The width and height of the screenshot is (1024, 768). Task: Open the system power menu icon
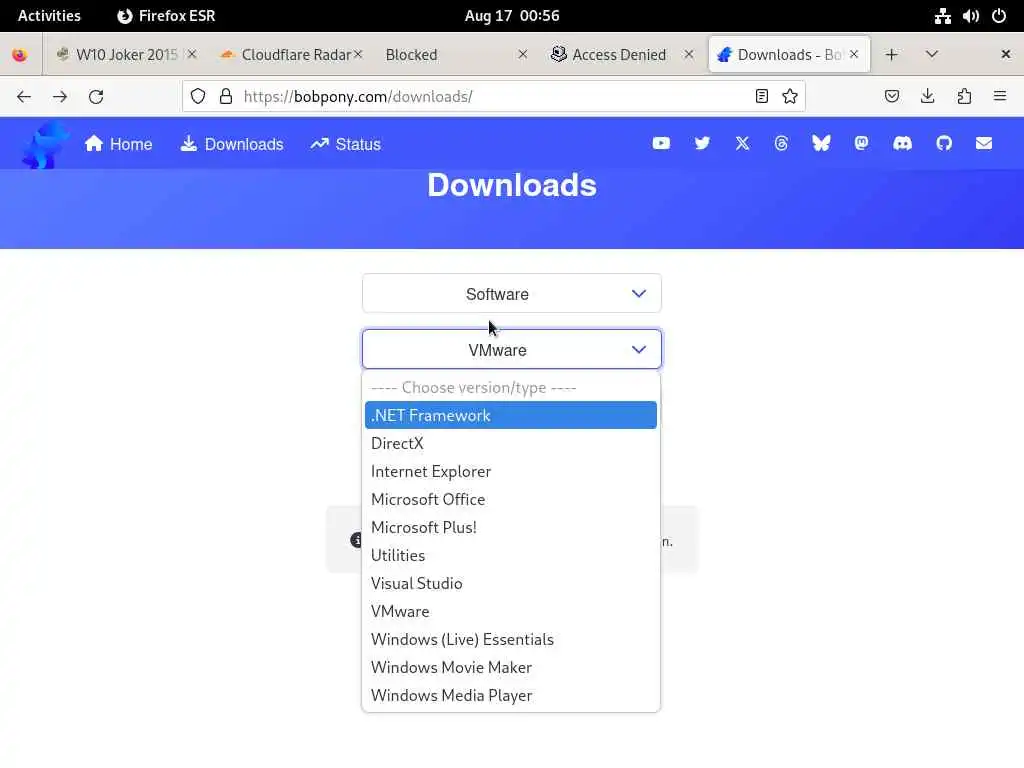(999, 16)
